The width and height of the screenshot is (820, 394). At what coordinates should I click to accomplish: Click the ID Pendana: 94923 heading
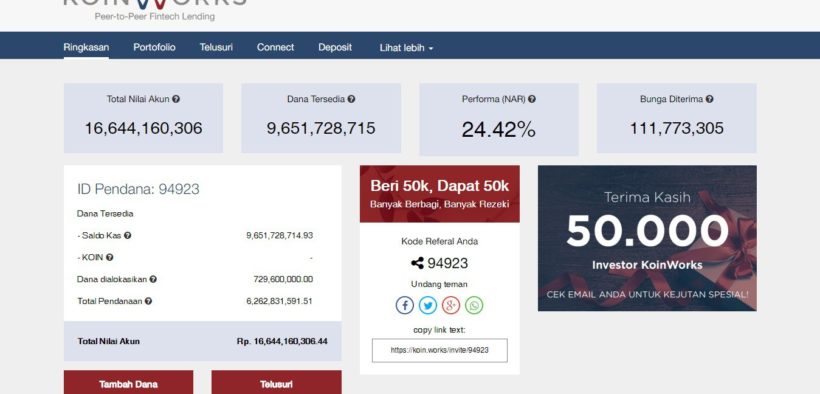tap(138, 189)
